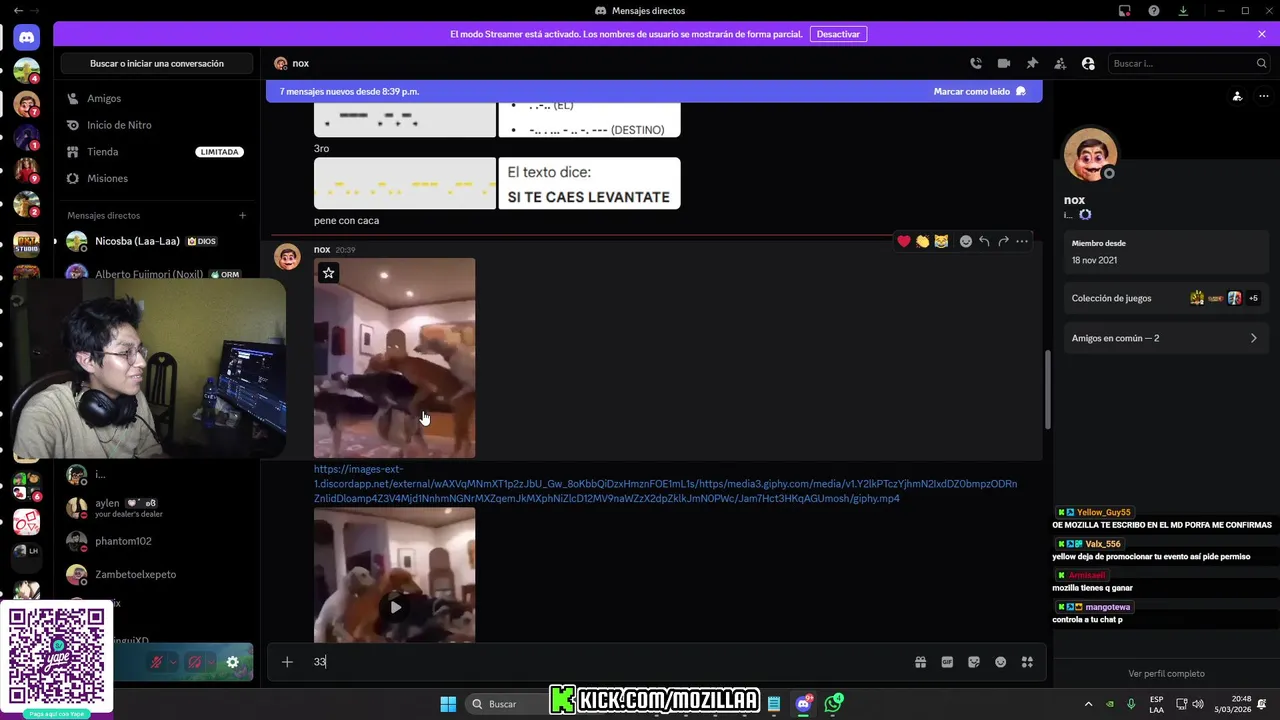Open the Discord inbox icon in title bar
Screen dimensions: 1280x720
1125,11
